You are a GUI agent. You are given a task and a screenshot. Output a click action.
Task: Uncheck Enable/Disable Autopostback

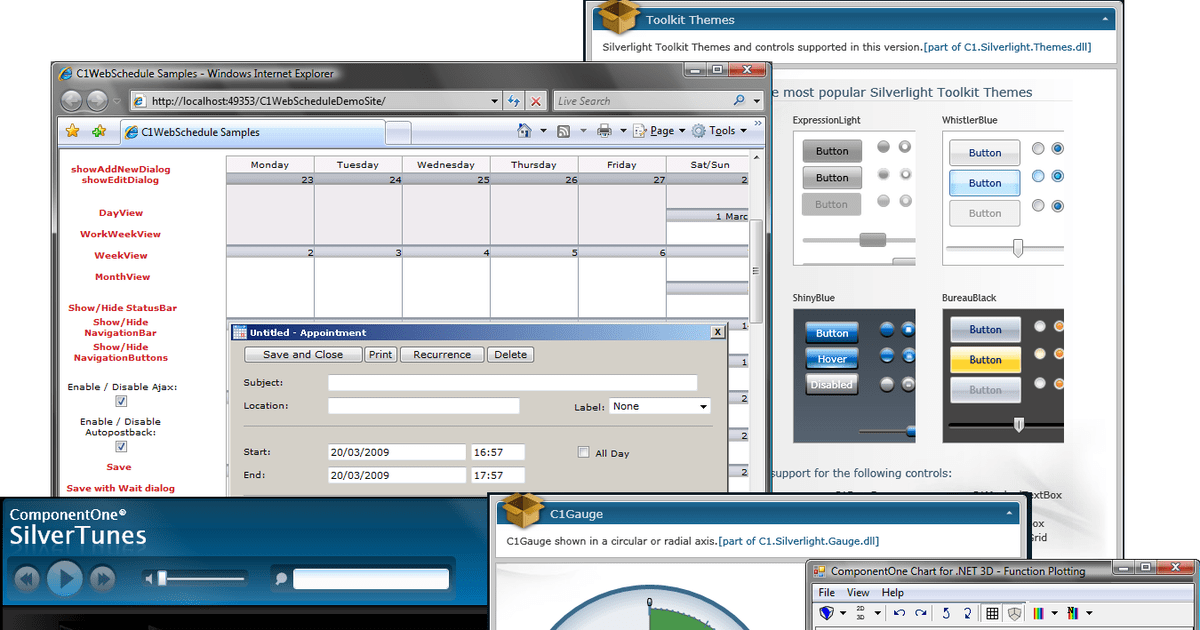point(121,446)
